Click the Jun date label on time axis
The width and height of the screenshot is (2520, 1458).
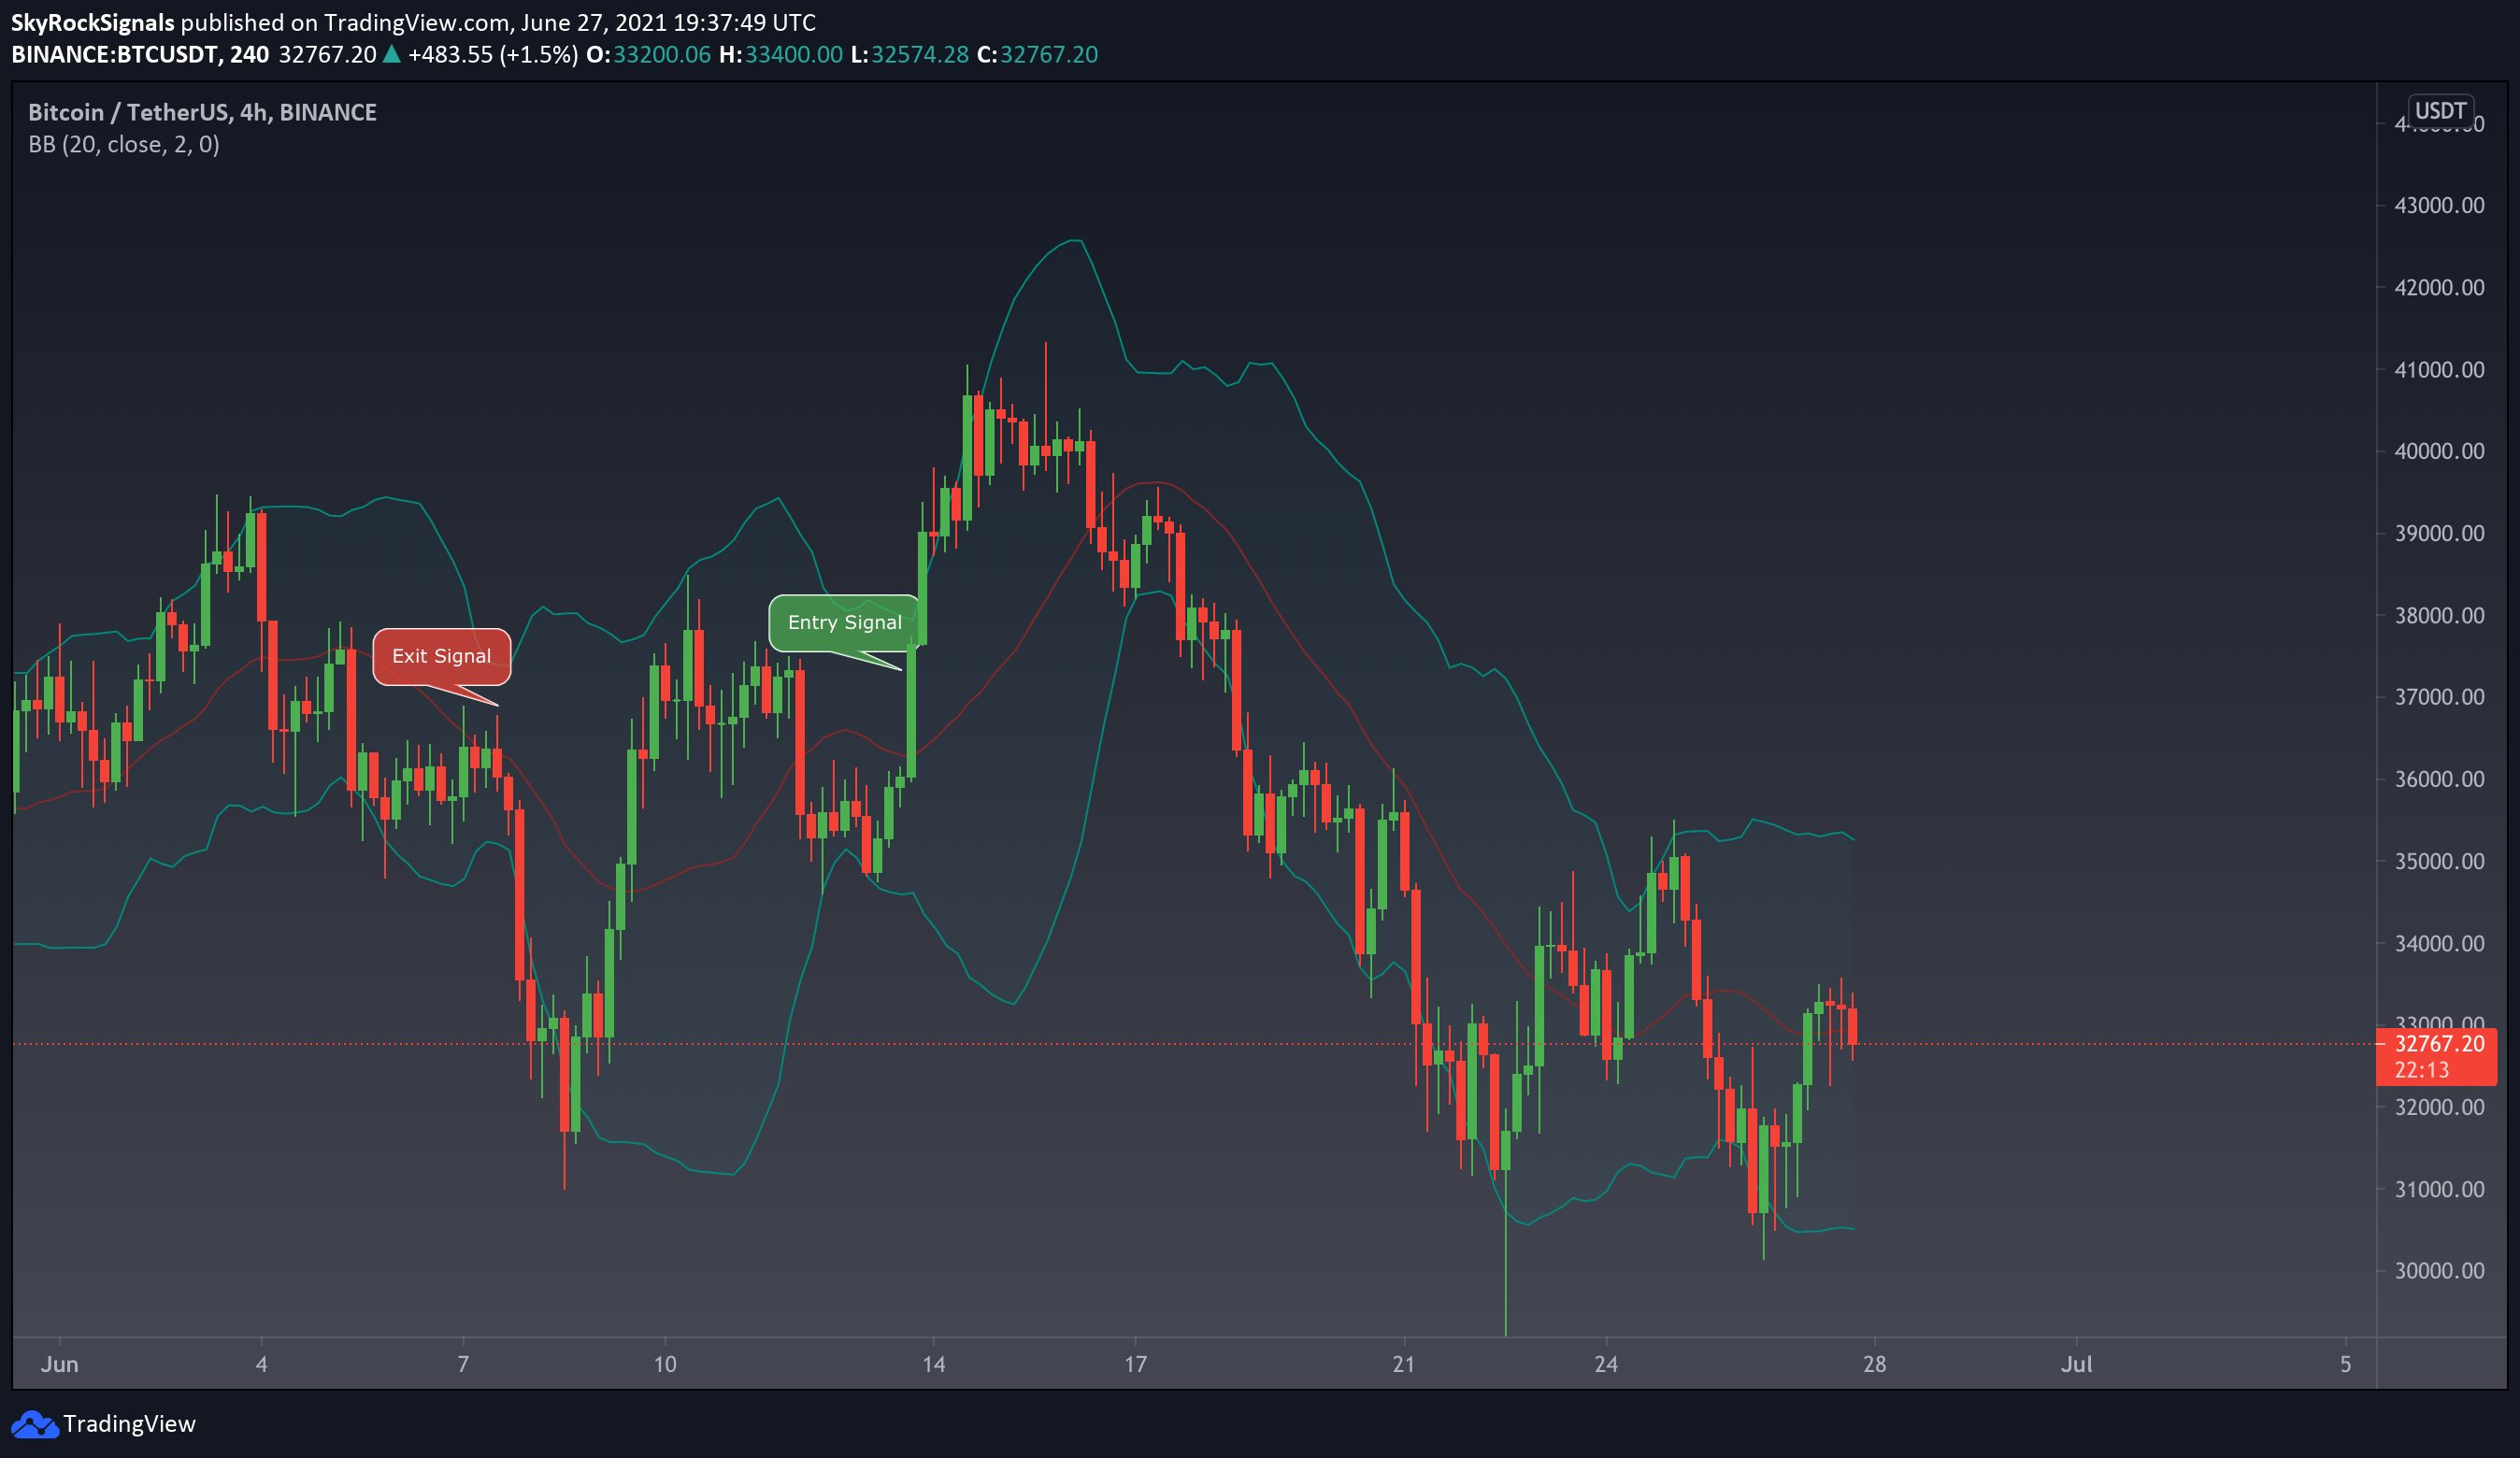coord(60,1364)
